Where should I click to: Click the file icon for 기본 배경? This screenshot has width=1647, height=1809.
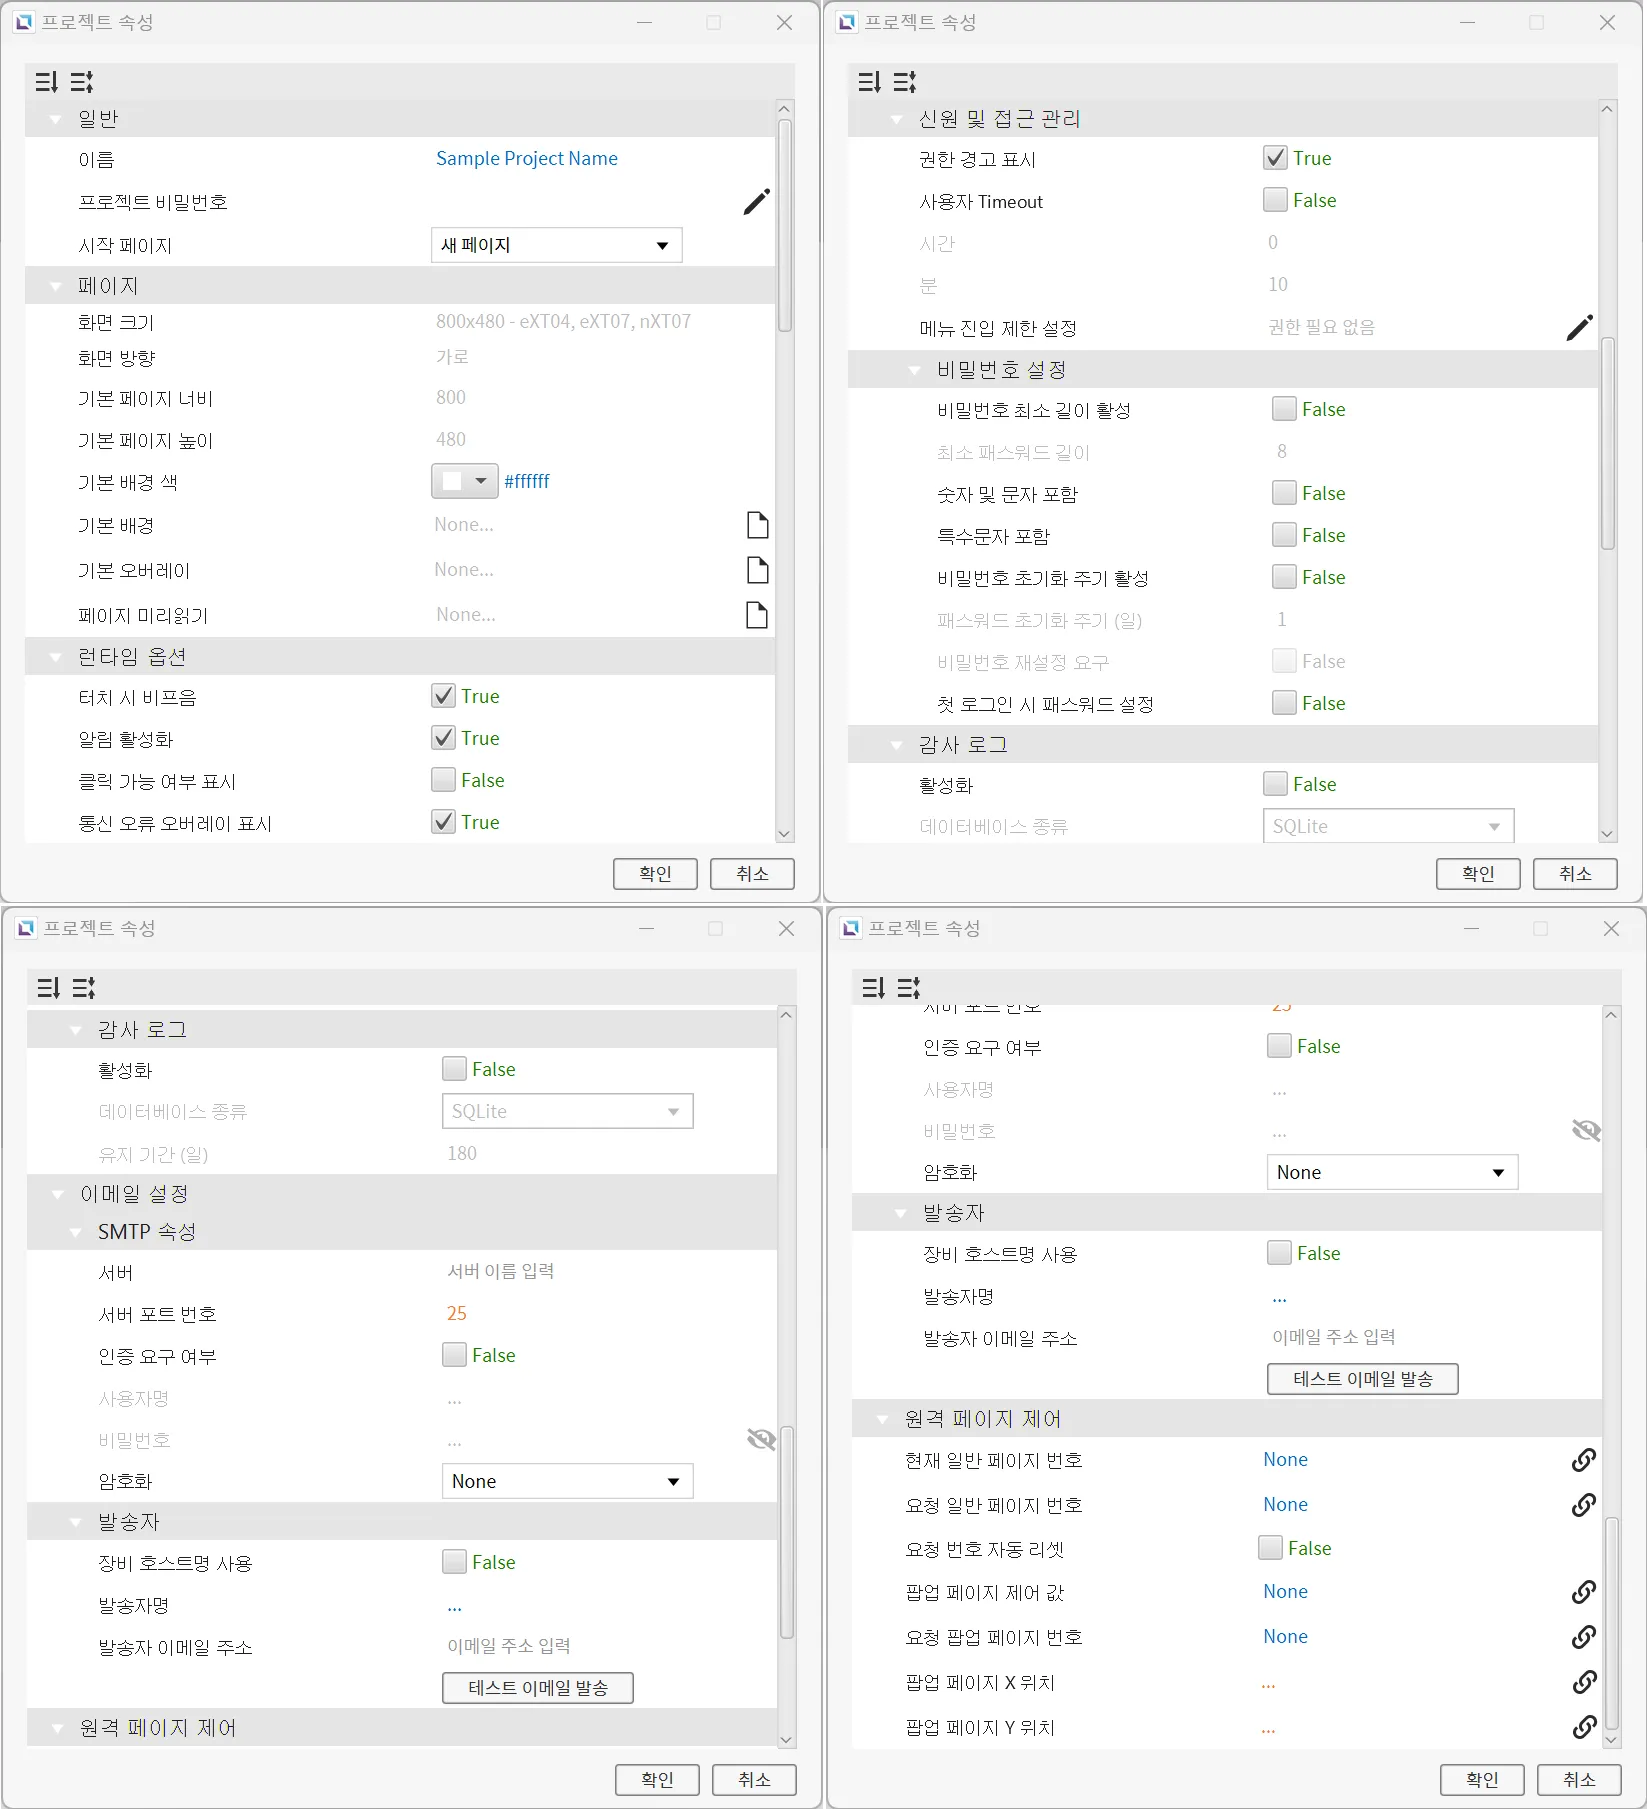(x=757, y=525)
